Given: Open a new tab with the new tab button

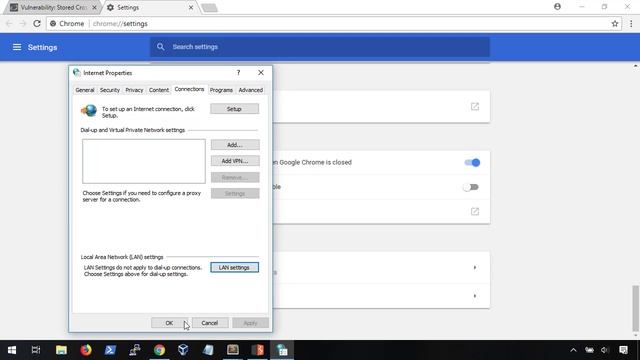Looking at the screenshot, I should 209,7.
